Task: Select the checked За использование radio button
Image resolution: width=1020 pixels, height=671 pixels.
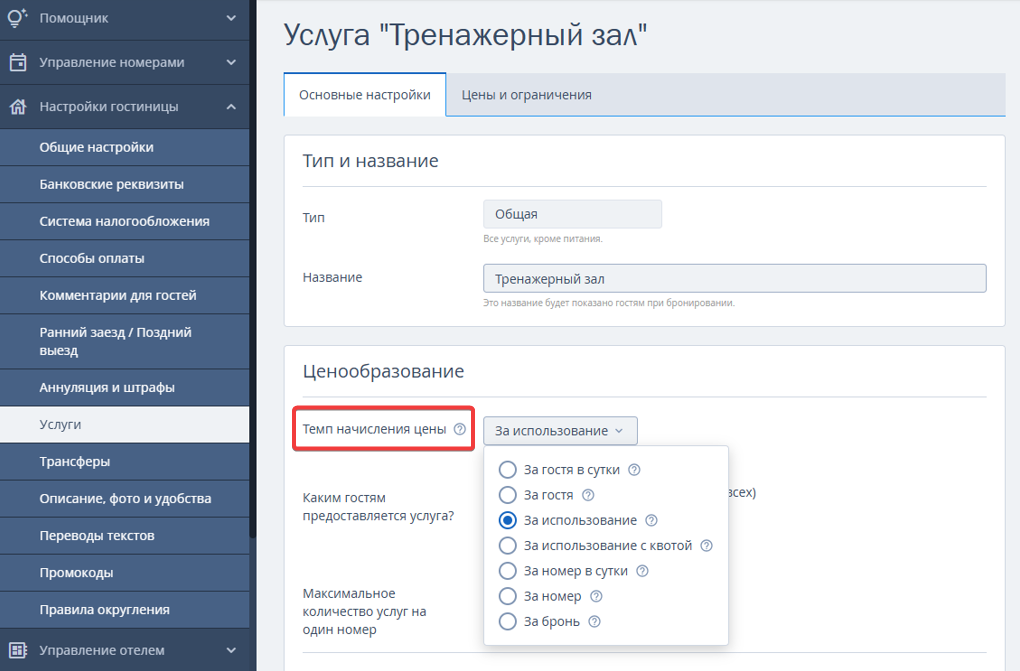Action: (507, 521)
